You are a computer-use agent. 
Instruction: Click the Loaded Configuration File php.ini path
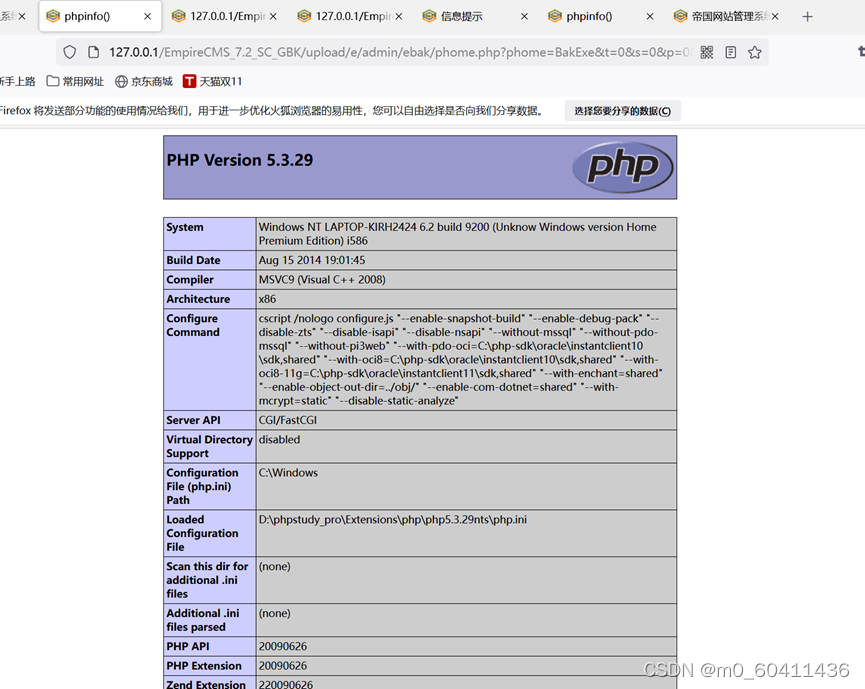393,520
